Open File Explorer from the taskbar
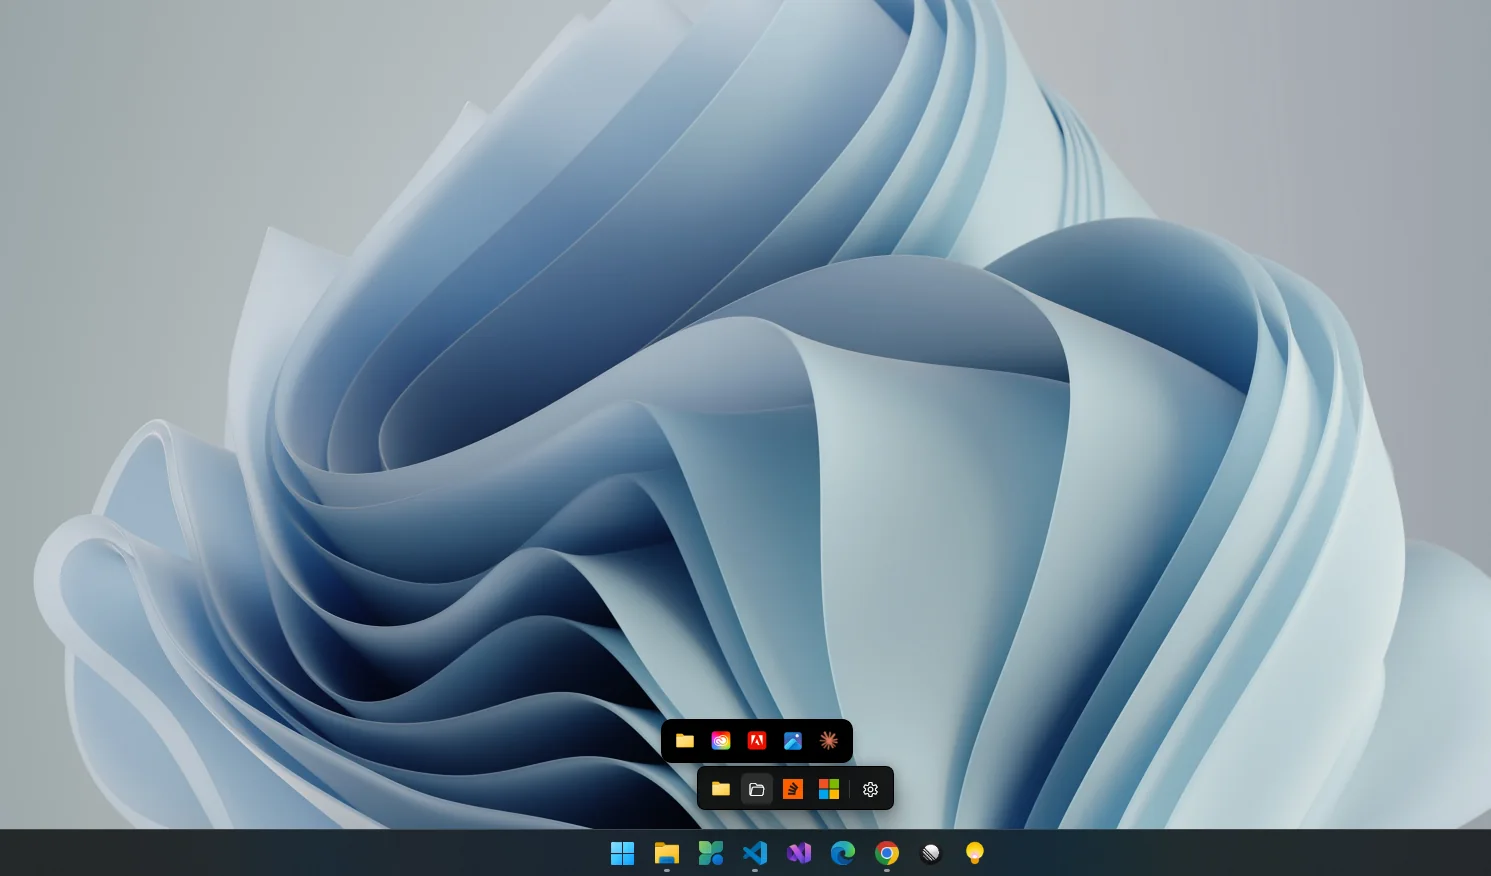Screen dimensions: 1491x876 click(667, 853)
